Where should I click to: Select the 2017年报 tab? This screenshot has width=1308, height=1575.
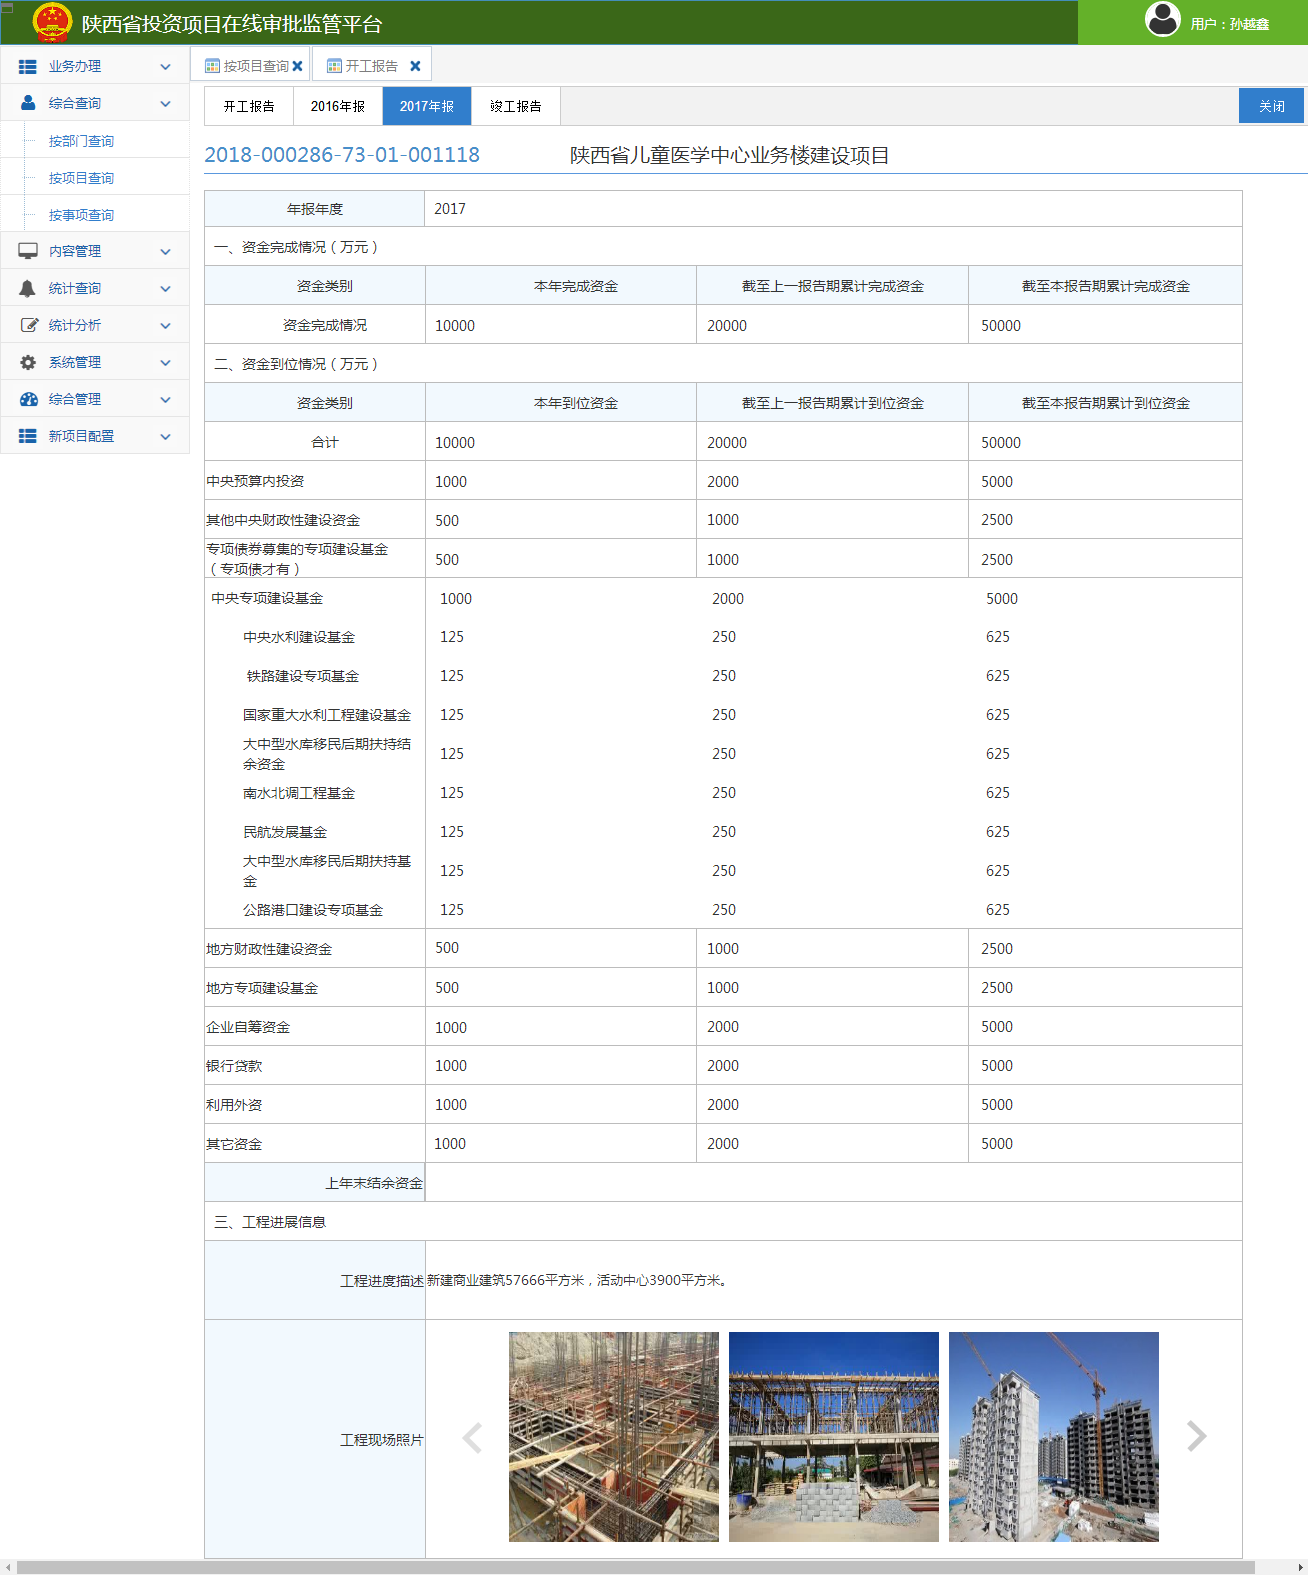click(427, 106)
